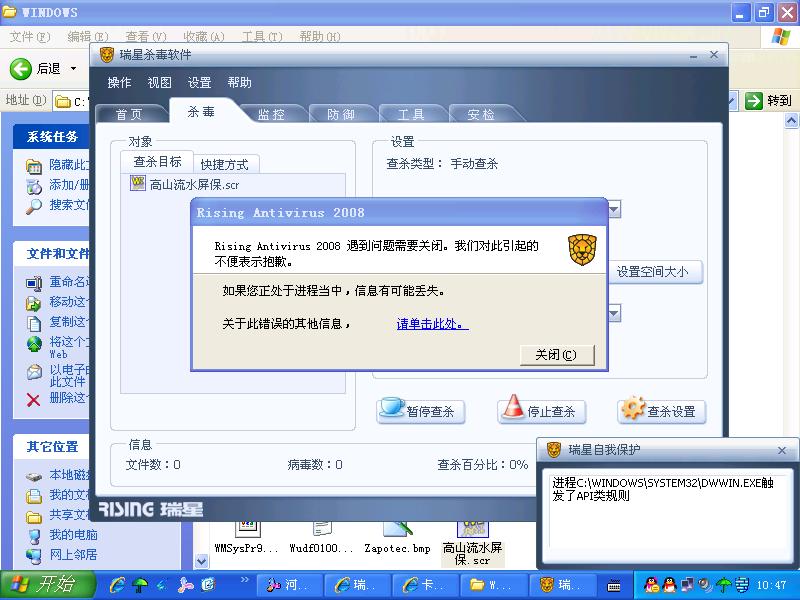800x600 pixels.
Task: Click the 网上邻居 network icon in sidebar
Action: (34, 556)
